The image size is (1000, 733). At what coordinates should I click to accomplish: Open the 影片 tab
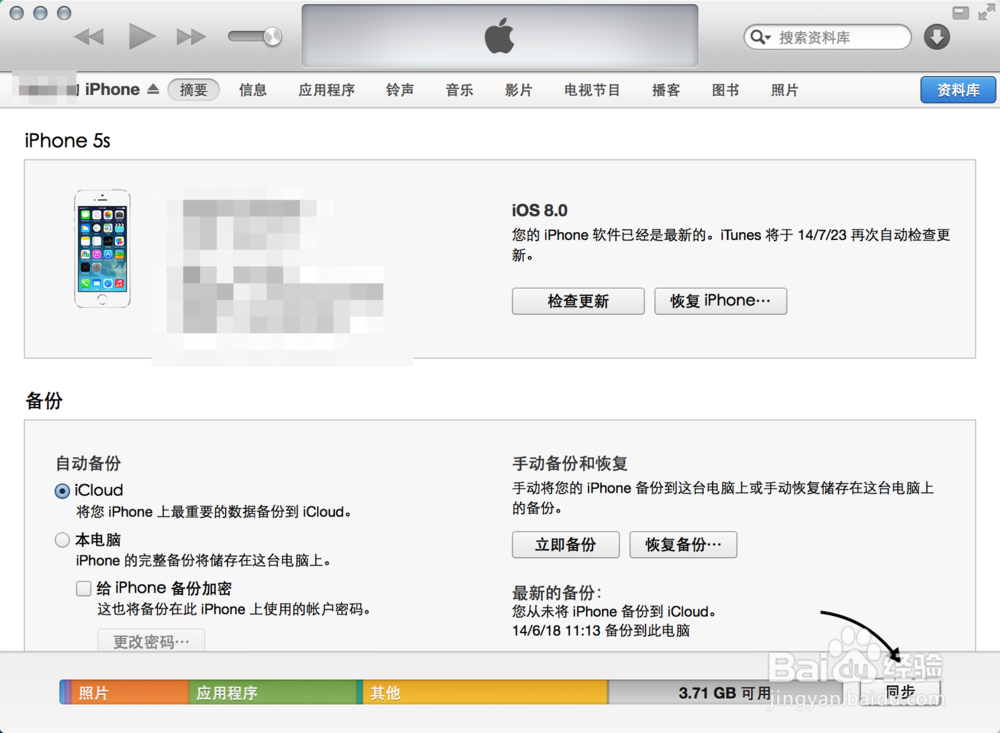coord(518,90)
